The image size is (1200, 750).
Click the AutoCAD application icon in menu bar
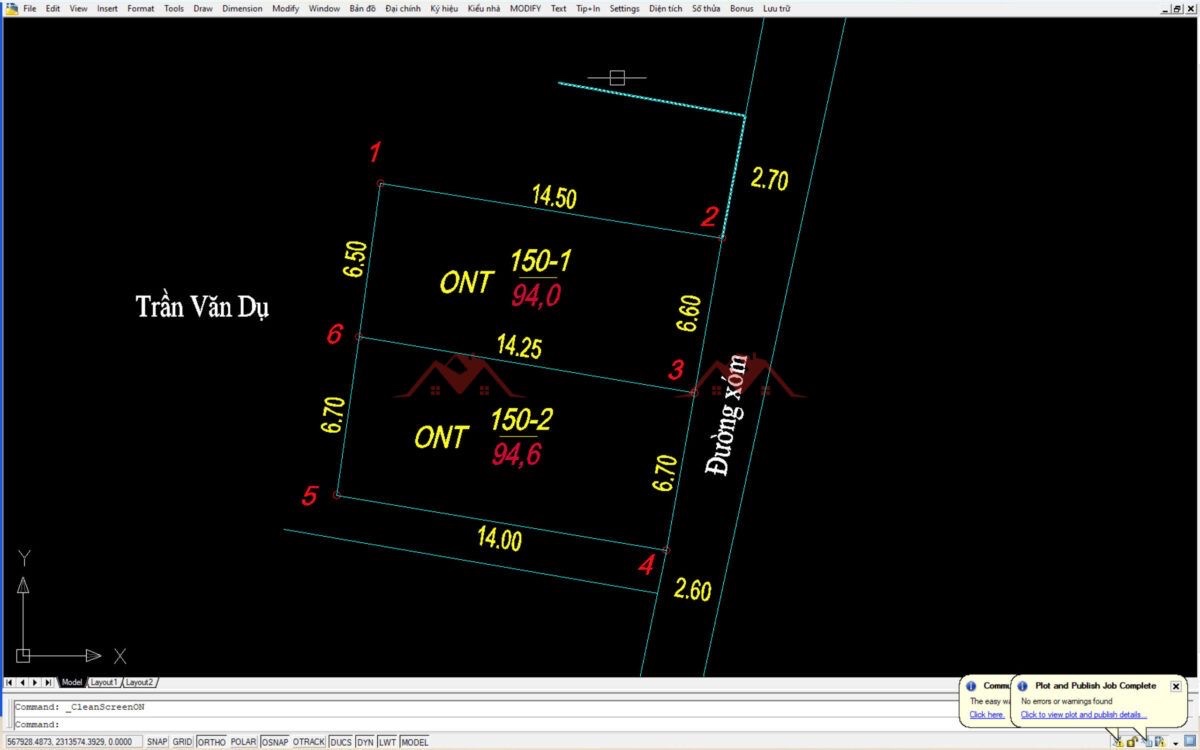11,8
